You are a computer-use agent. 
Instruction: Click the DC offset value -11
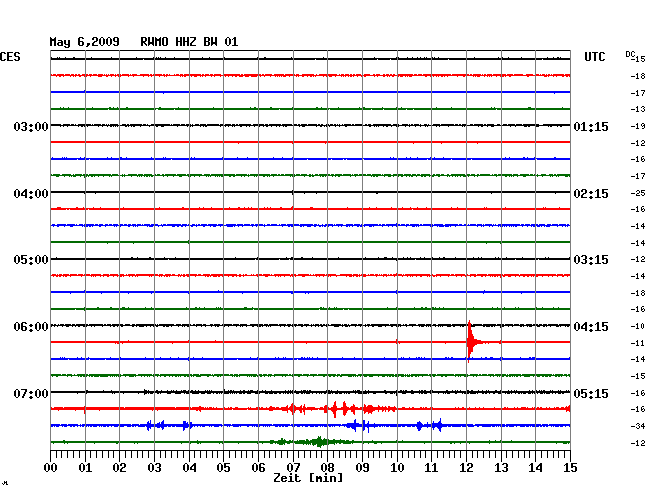coord(638,343)
